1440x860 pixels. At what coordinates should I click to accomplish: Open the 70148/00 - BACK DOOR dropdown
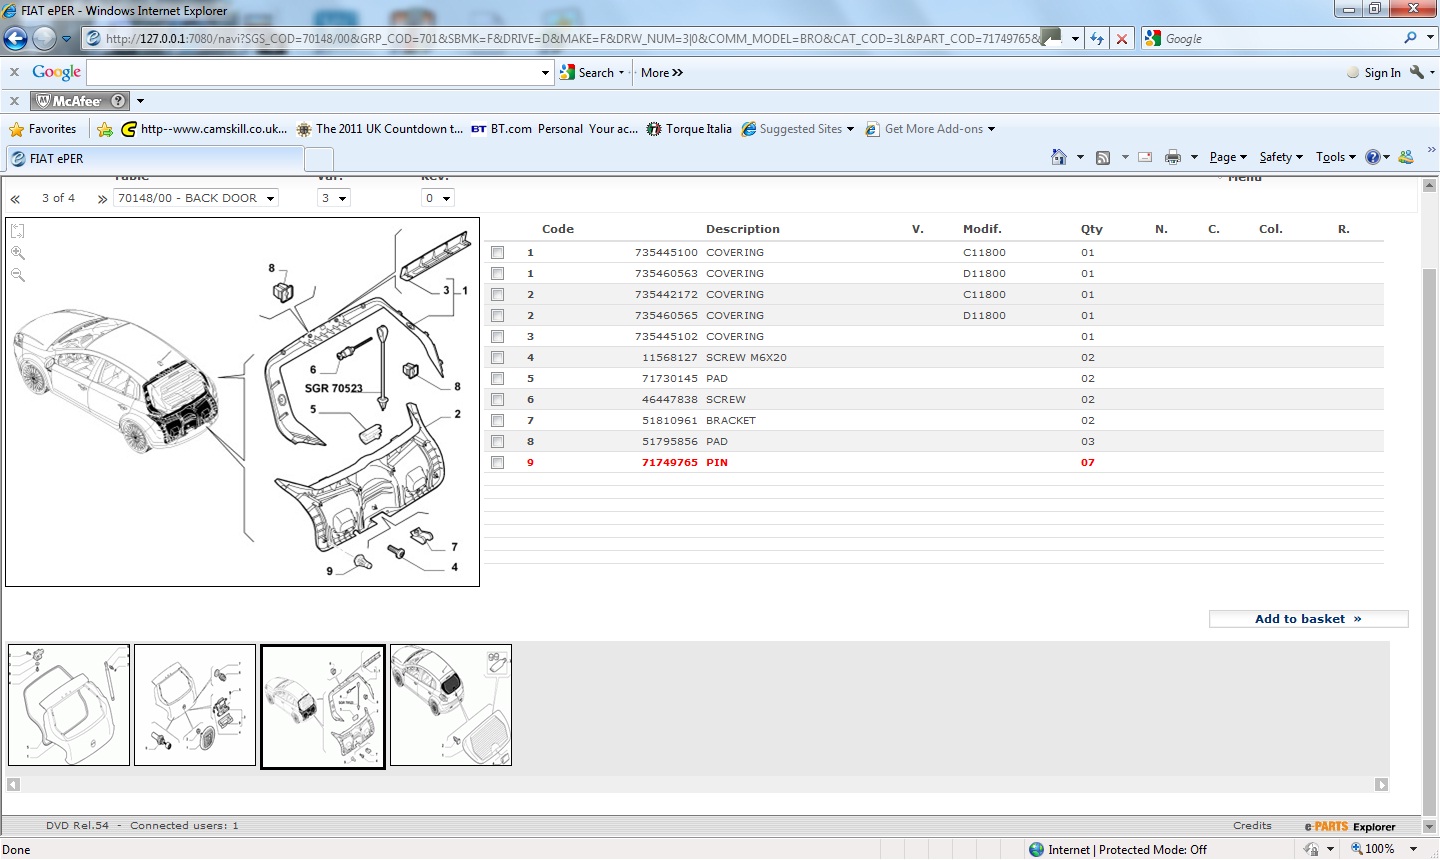[x=196, y=198]
